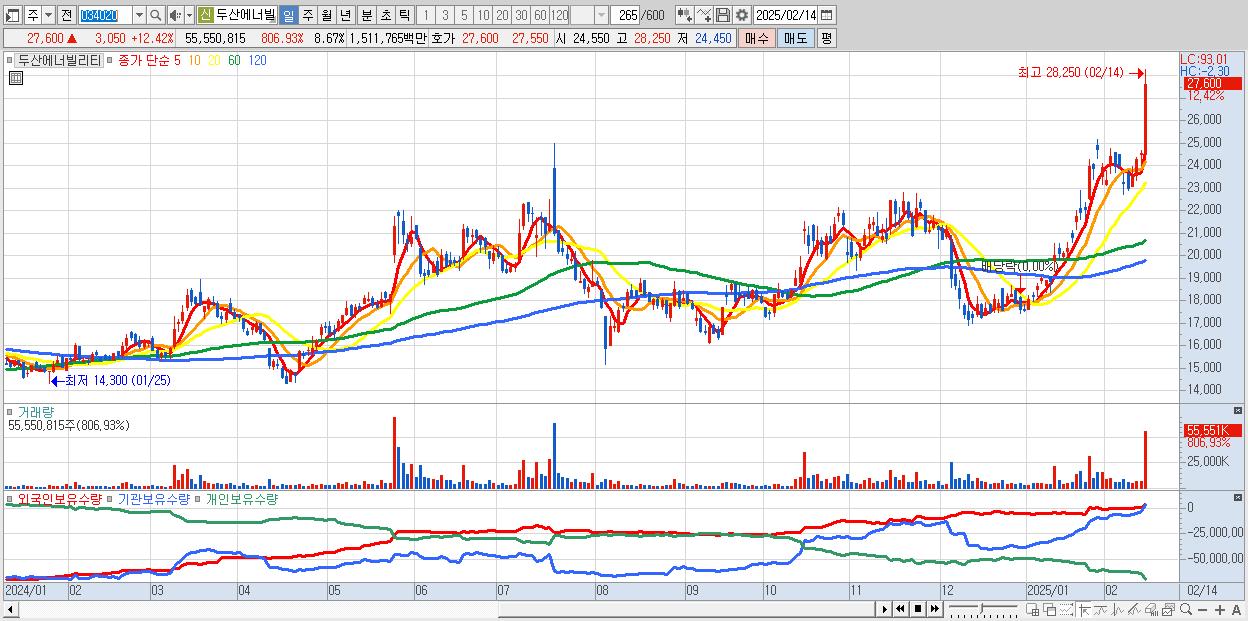Click the fast-forward double-arrow button

coord(934,609)
